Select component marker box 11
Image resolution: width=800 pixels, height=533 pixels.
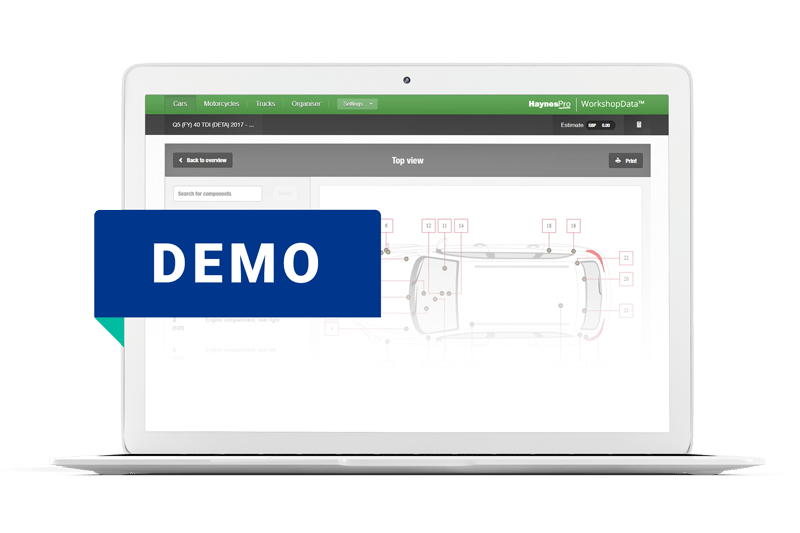pos(444,225)
